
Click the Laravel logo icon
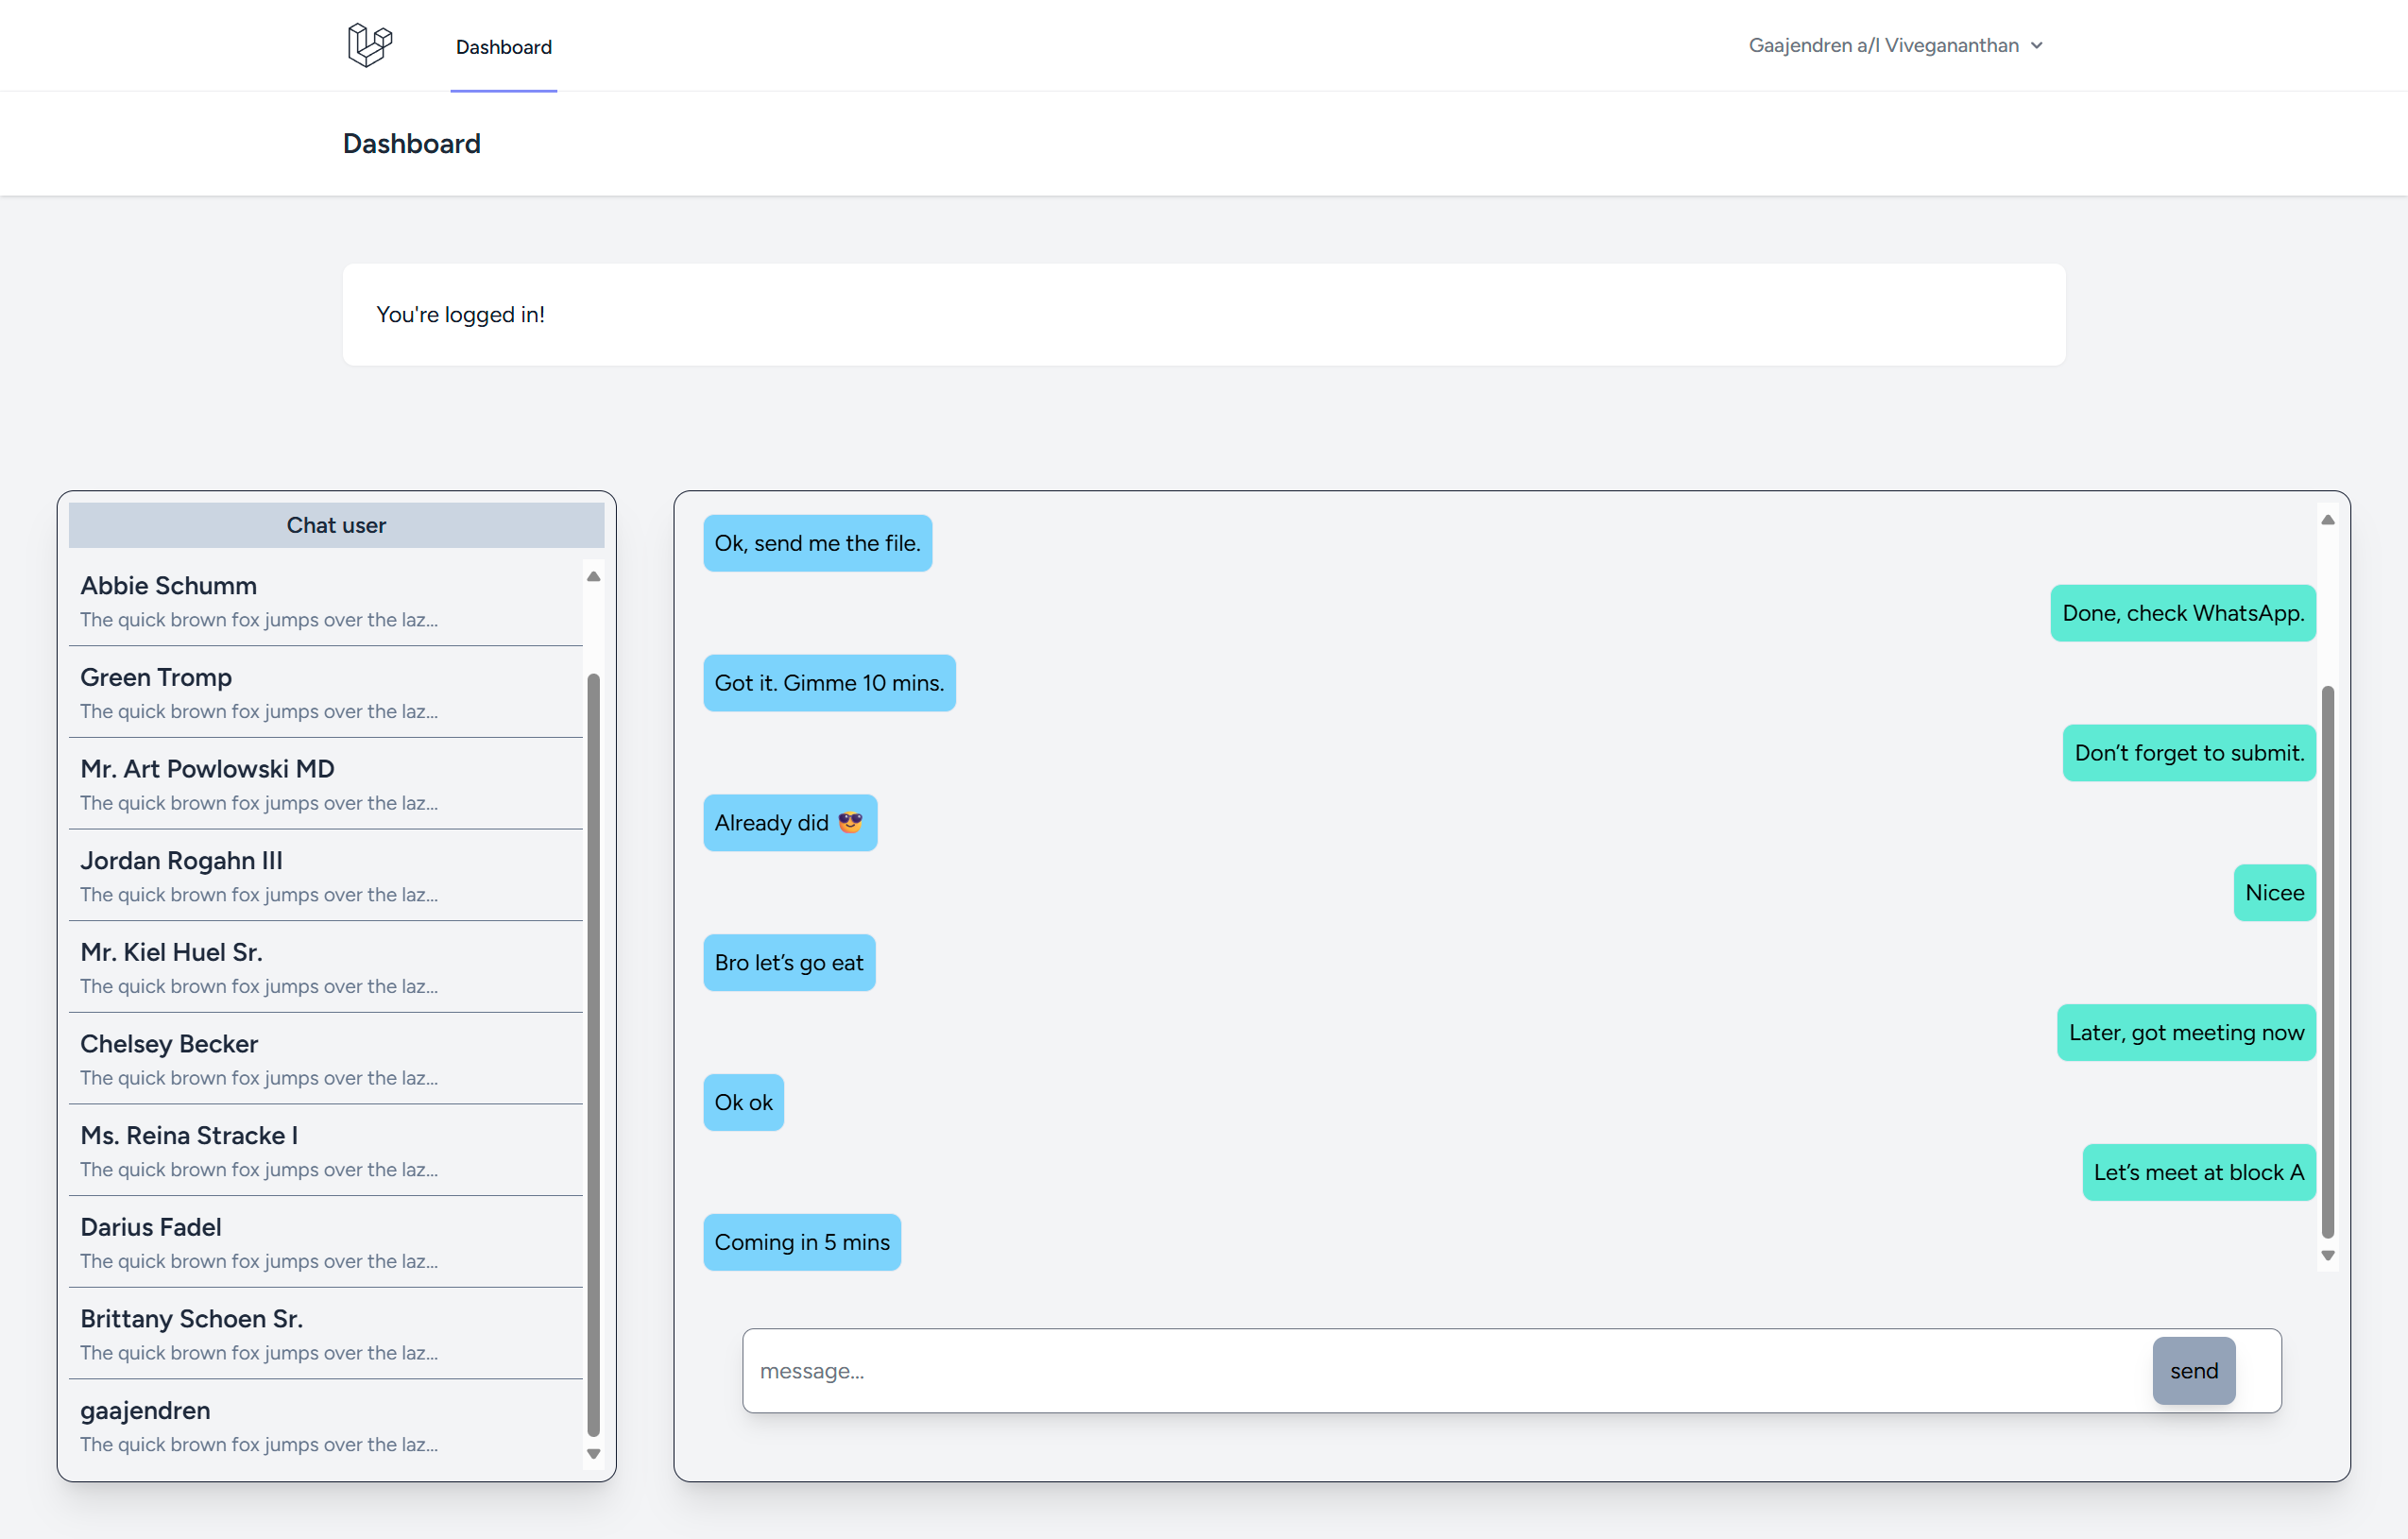[x=369, y=45]
